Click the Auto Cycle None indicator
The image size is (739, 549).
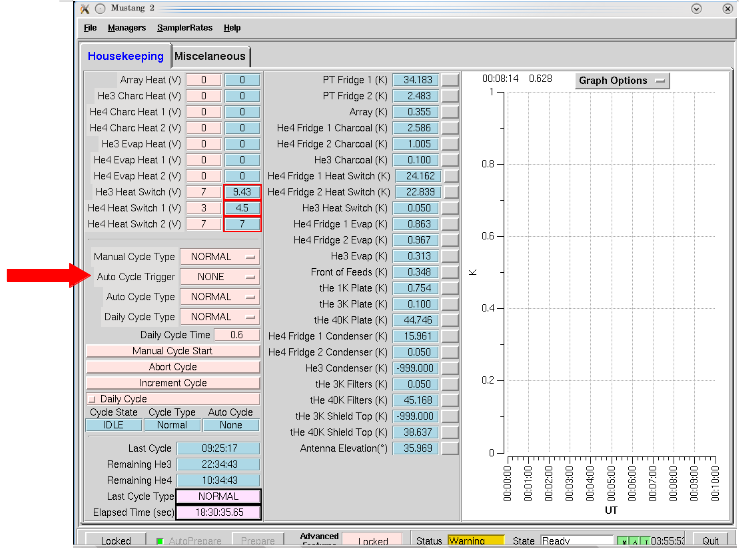pos(231,425)
